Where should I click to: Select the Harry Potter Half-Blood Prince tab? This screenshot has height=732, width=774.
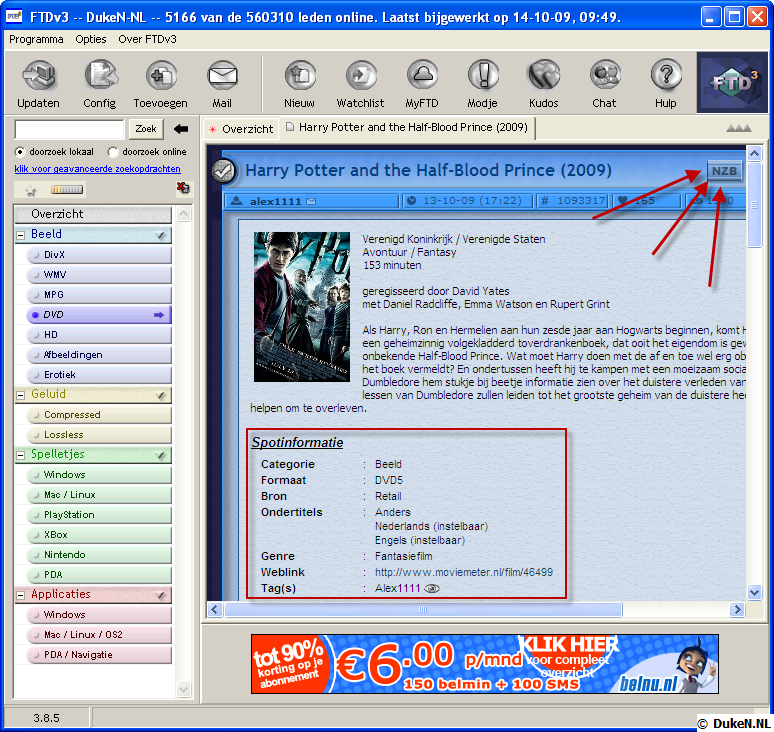coord(408,128)
